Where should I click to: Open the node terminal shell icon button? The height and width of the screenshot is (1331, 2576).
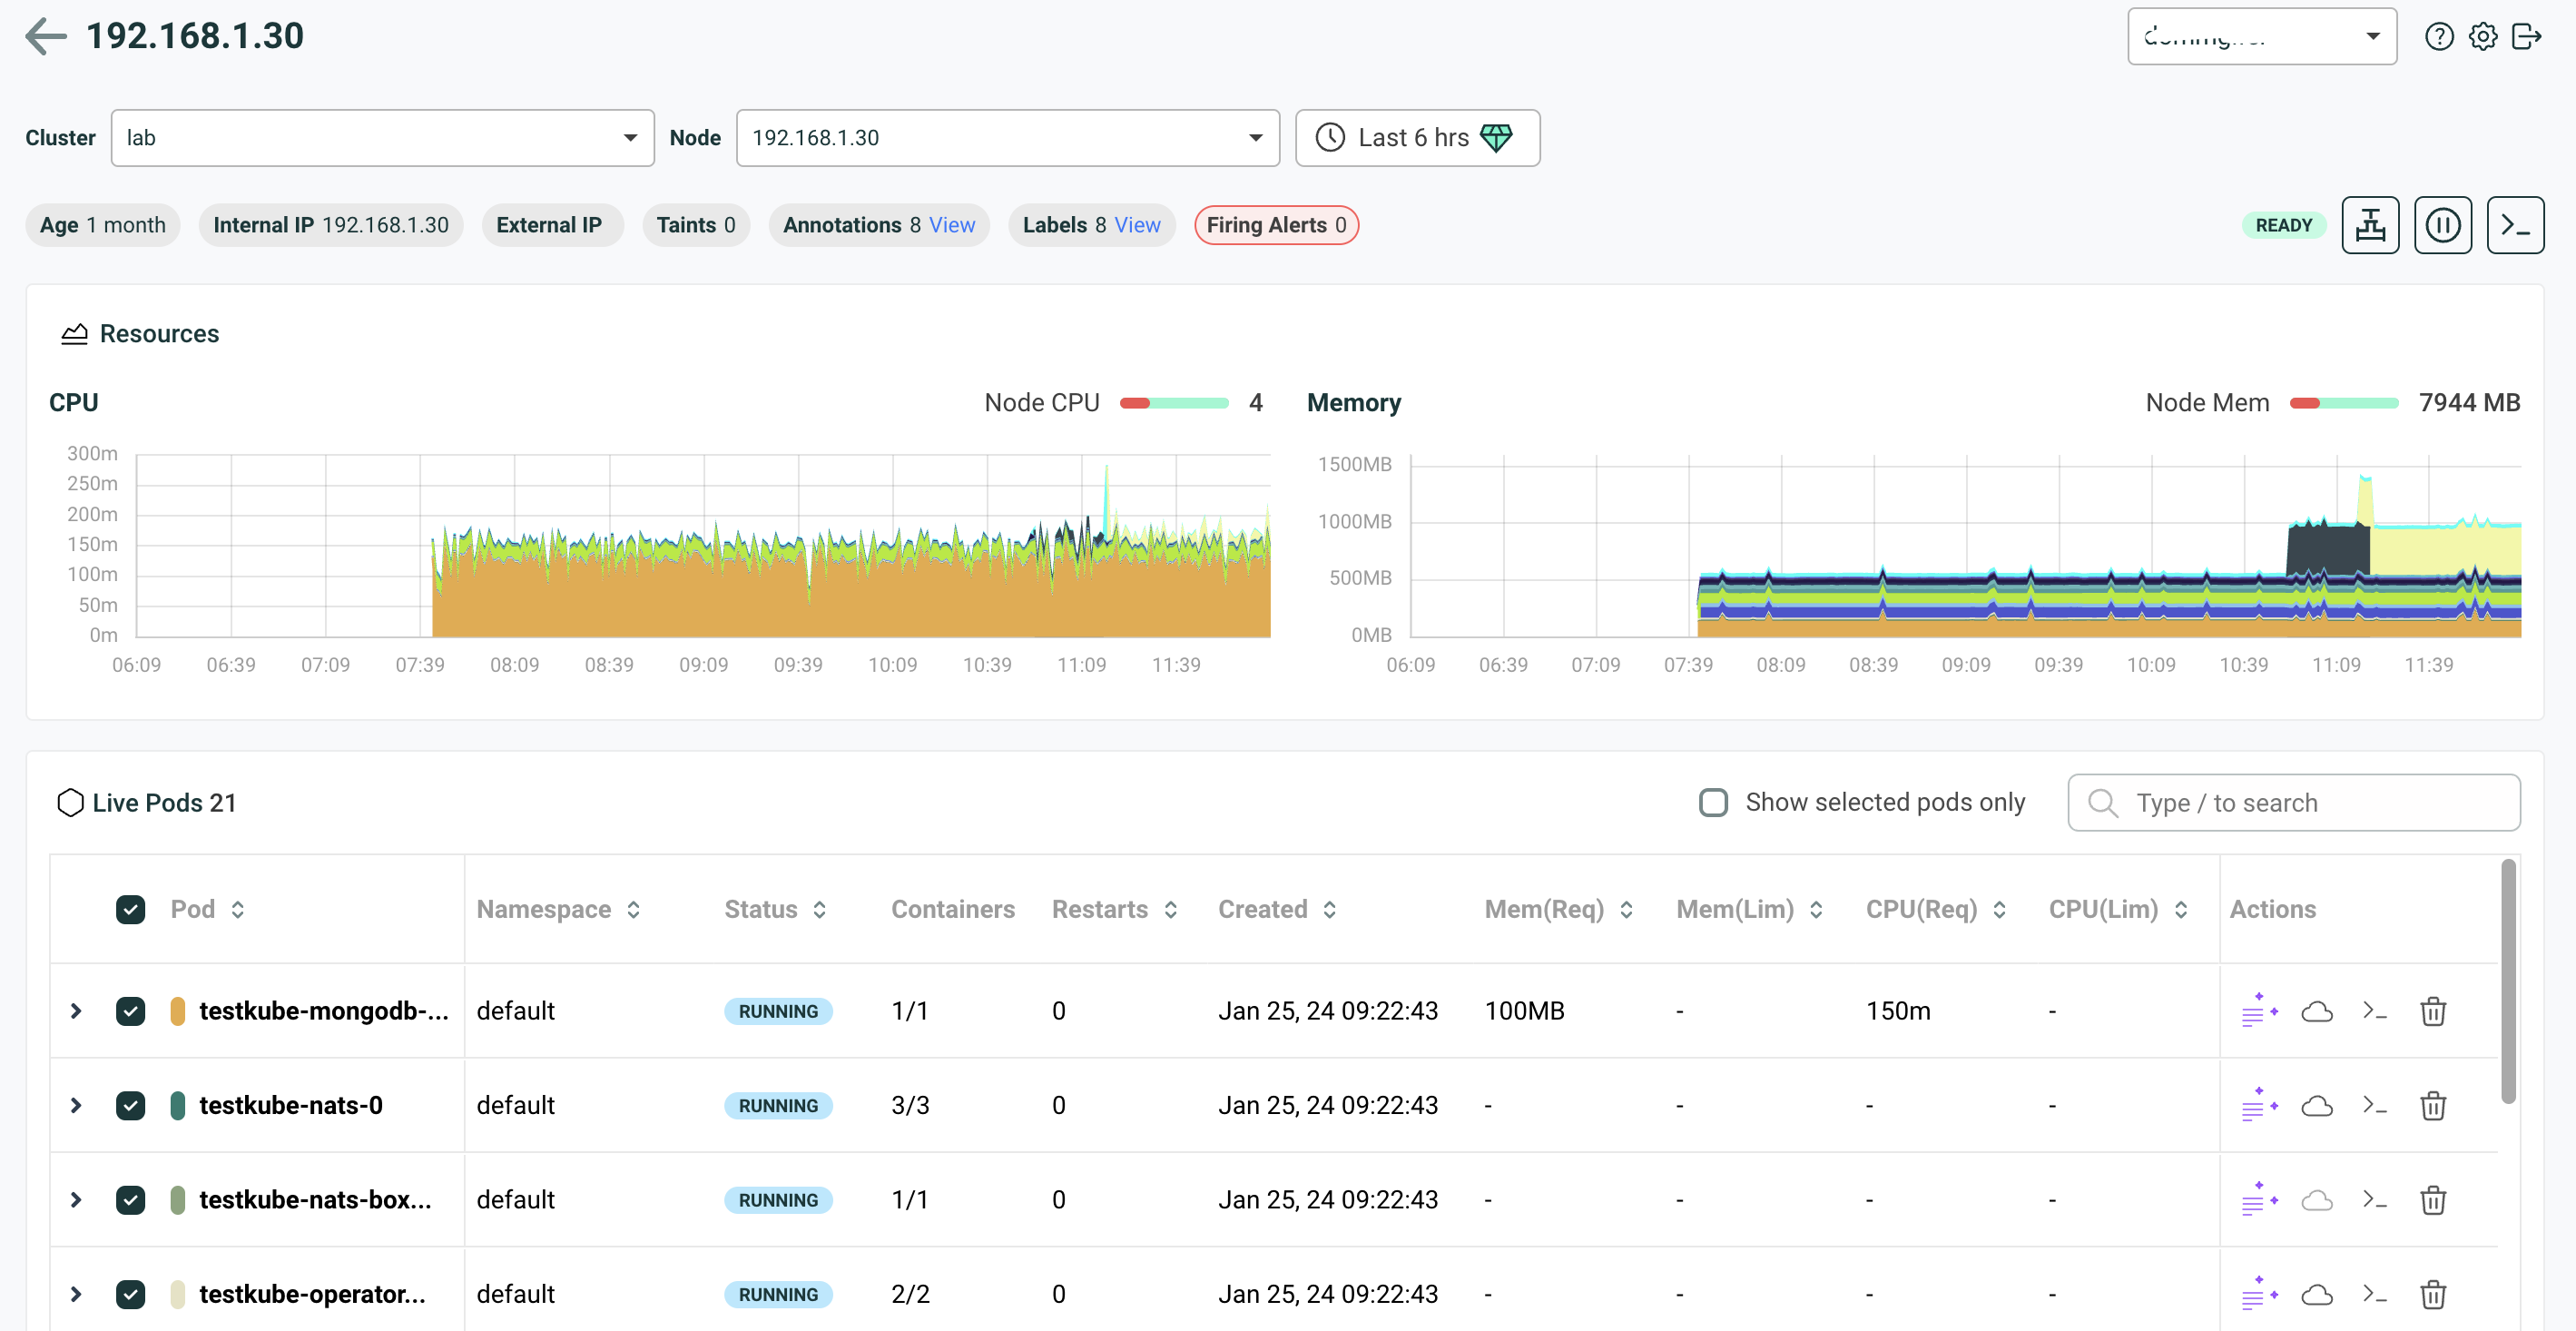(x=2514, y=225)
